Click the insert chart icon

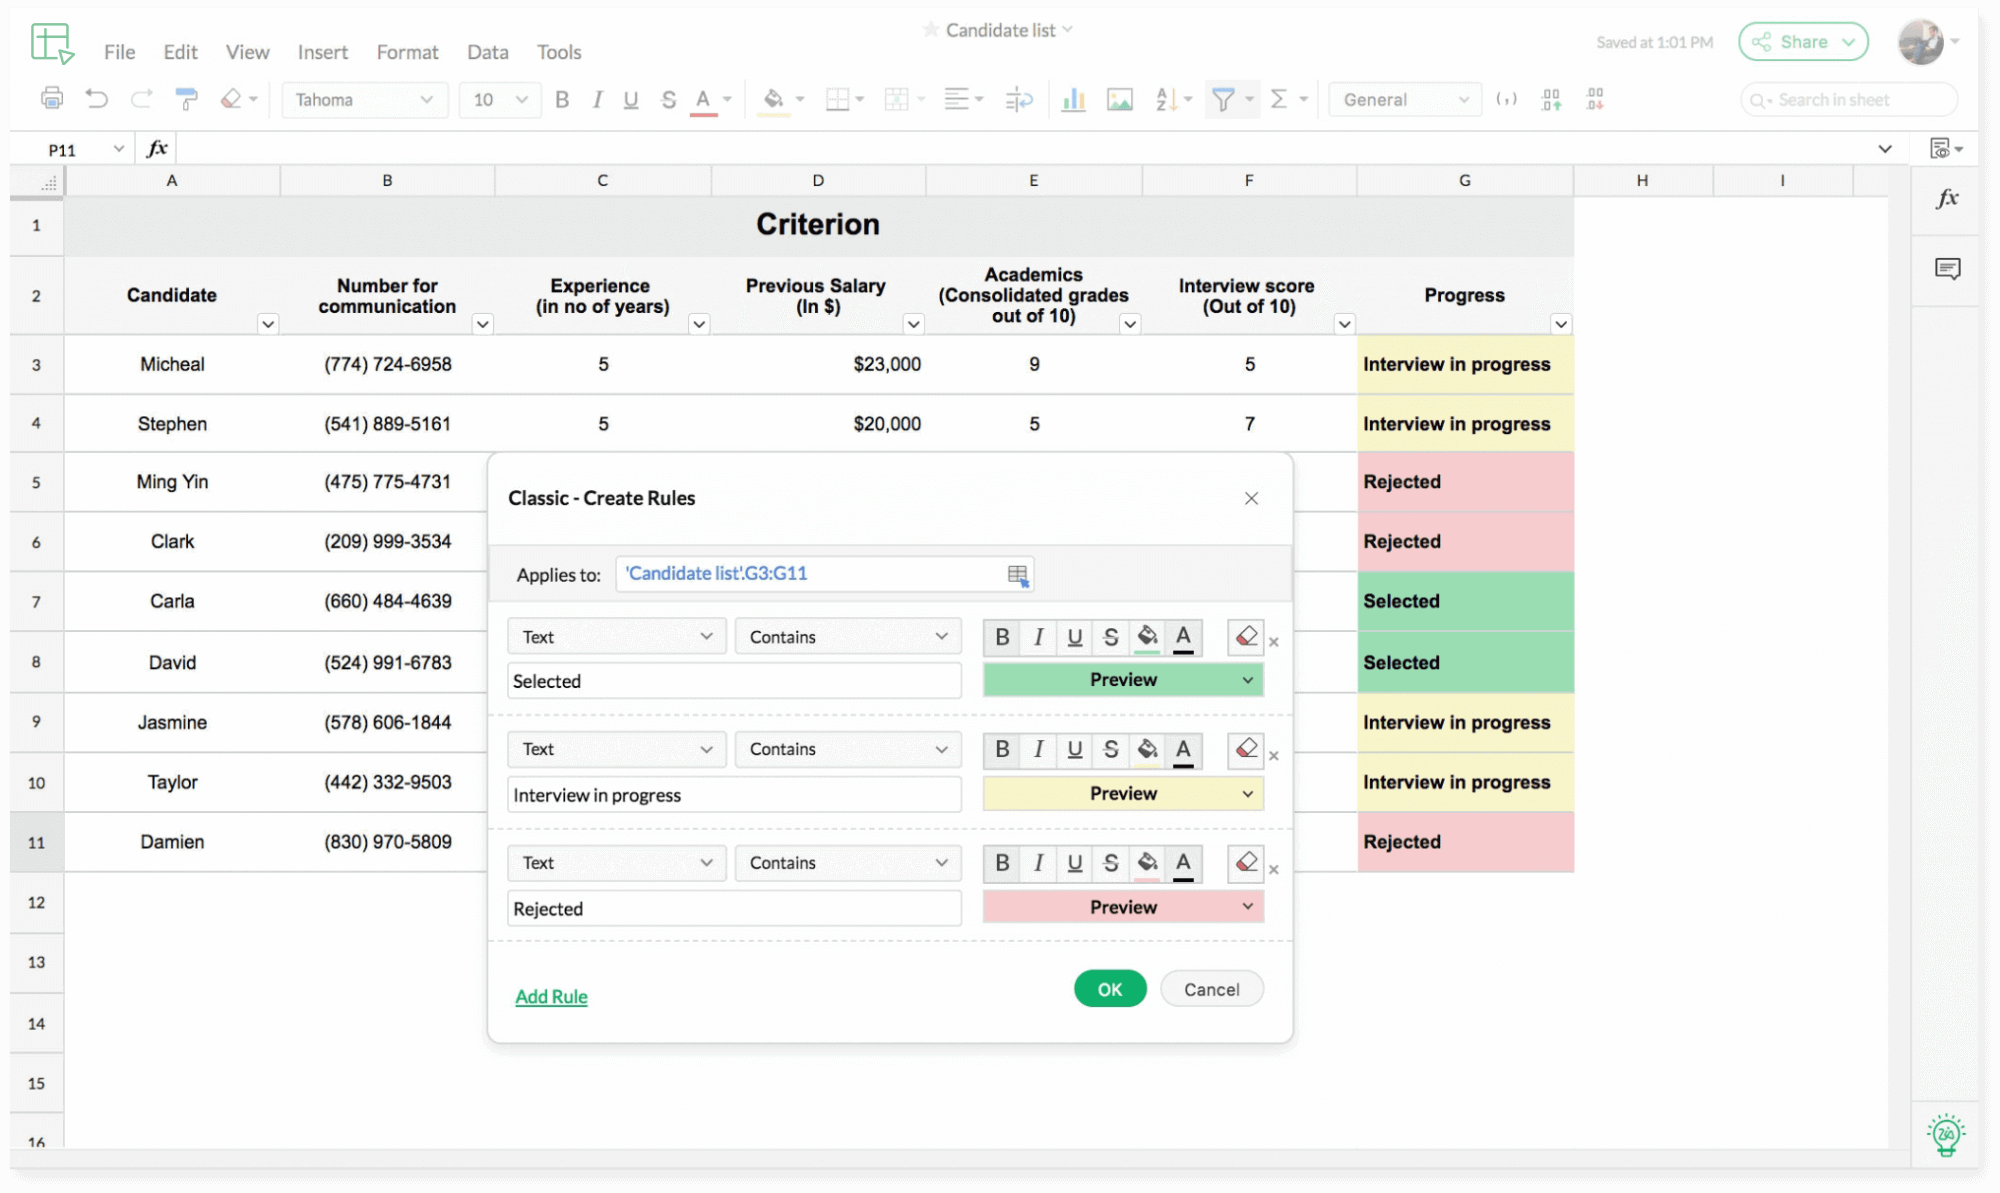1073,99
